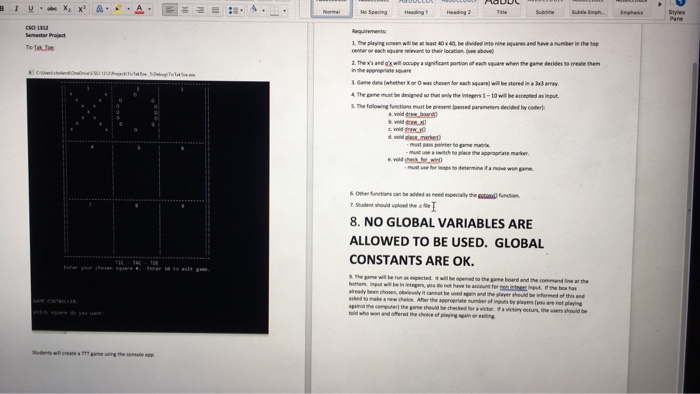Apply yellow text highlight color
Viewport: 700px width, 394px height.
118,9
